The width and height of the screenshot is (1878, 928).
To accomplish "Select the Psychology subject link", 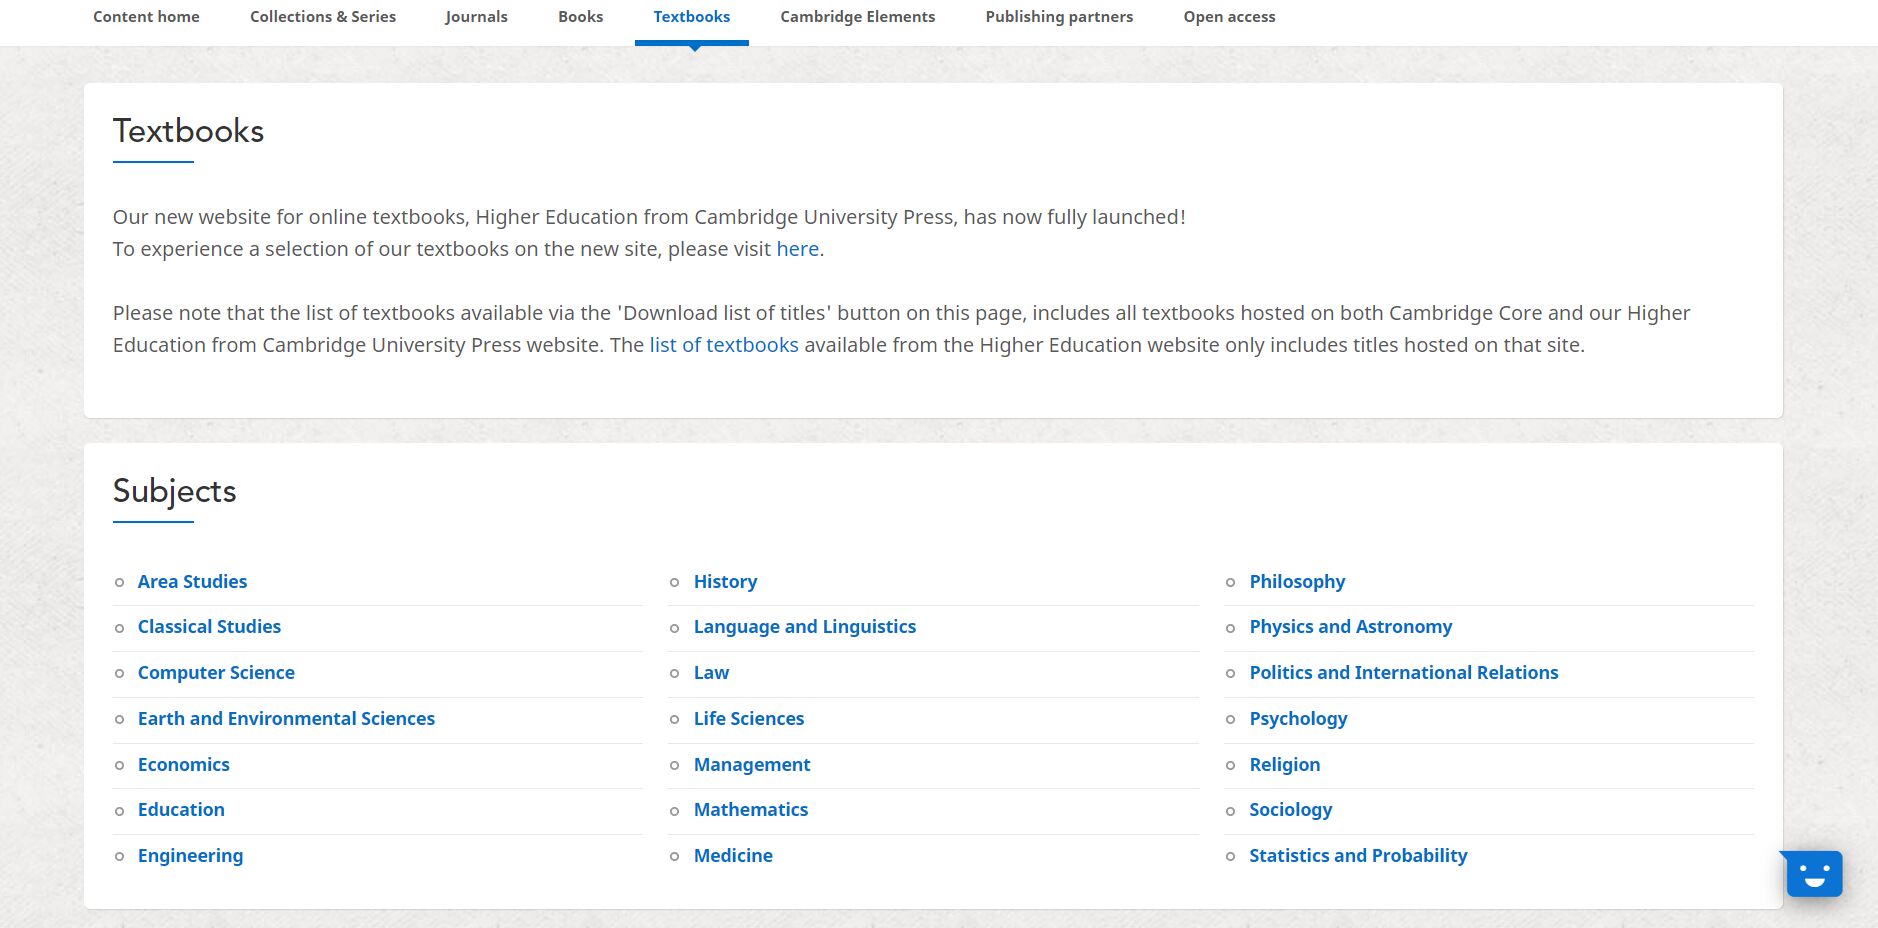I will click(1298, 719).
